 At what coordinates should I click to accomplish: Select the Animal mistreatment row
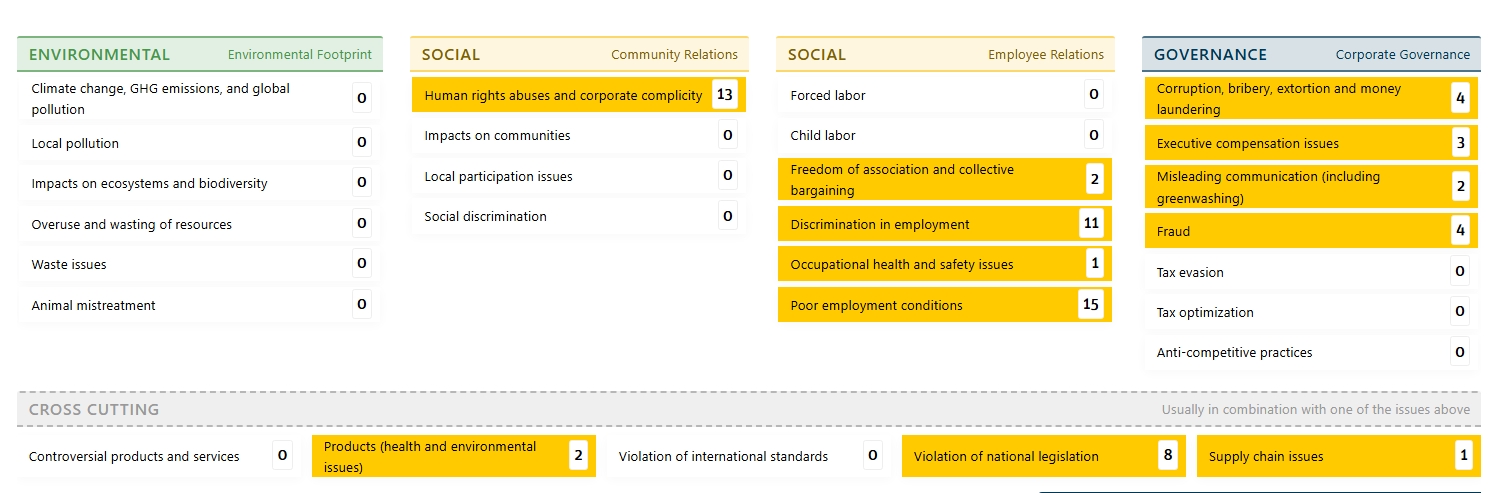point(200,305)
